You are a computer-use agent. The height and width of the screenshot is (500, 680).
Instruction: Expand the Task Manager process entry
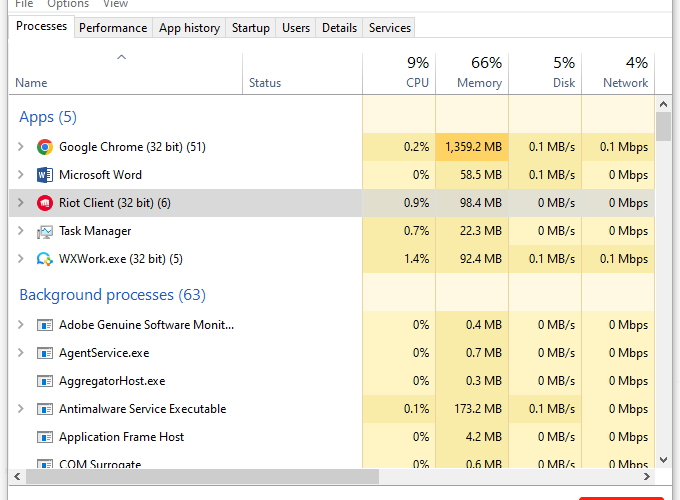coord(20,231)
